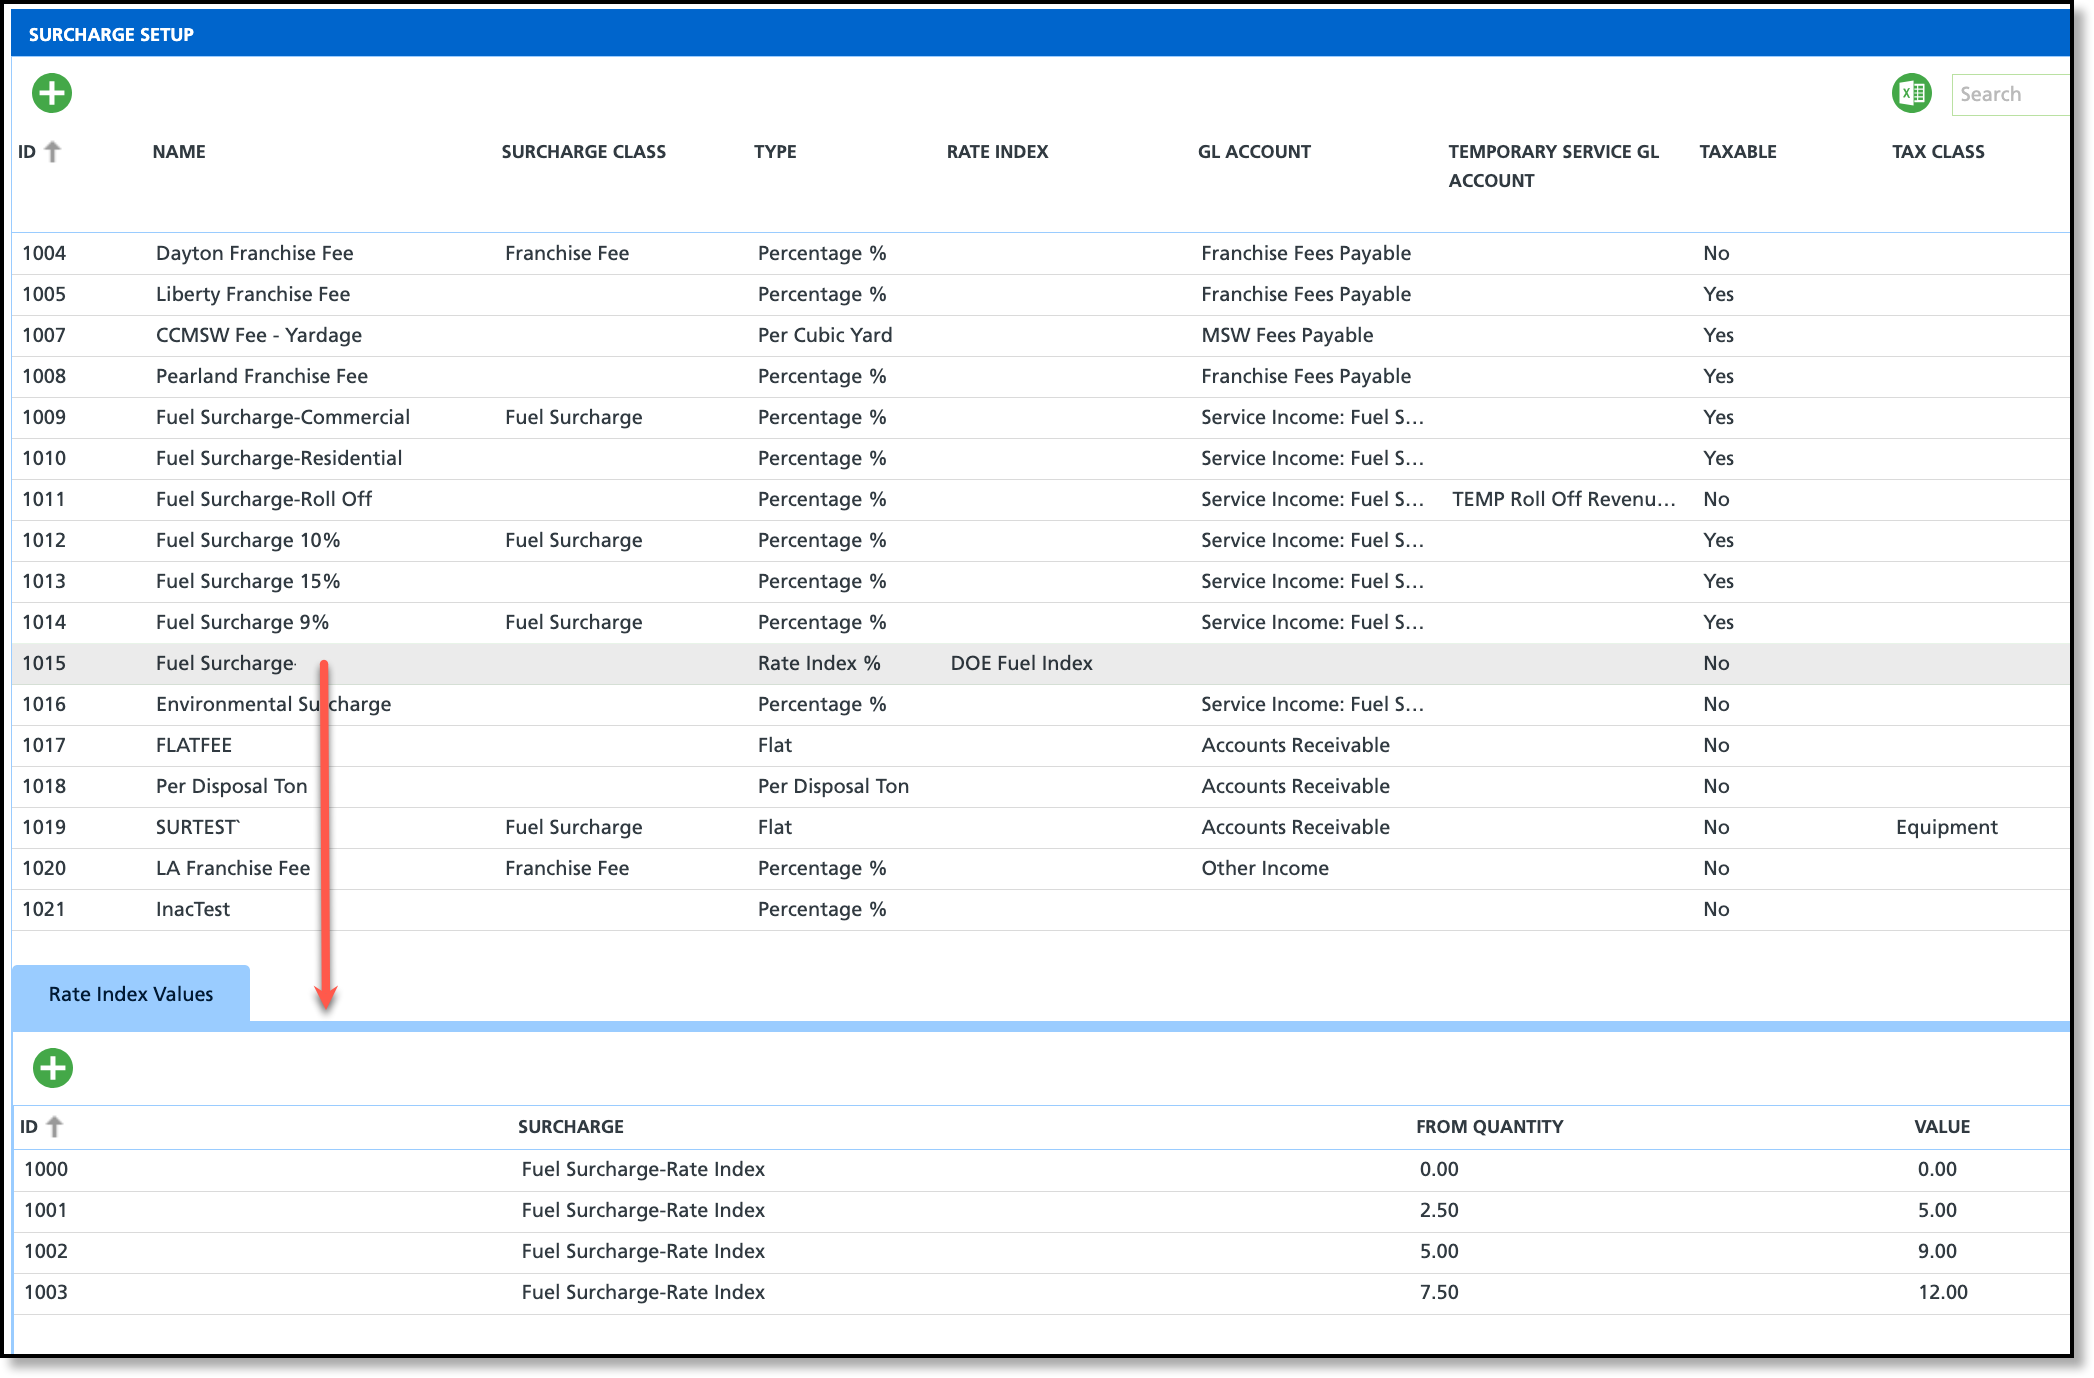This screenshot has height=1378, width=2094.
Task: Select the Dayton Franchise Fee row
Action: pyautogui.click(x=254, y=253)
